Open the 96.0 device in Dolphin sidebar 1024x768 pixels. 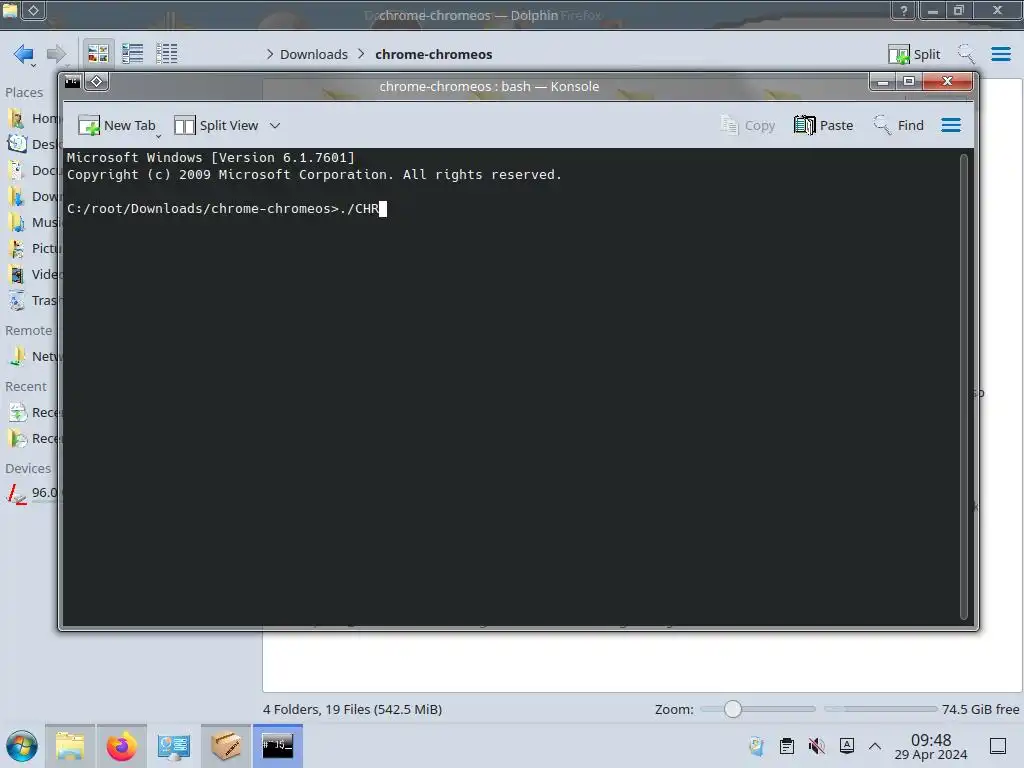[33, 493]
